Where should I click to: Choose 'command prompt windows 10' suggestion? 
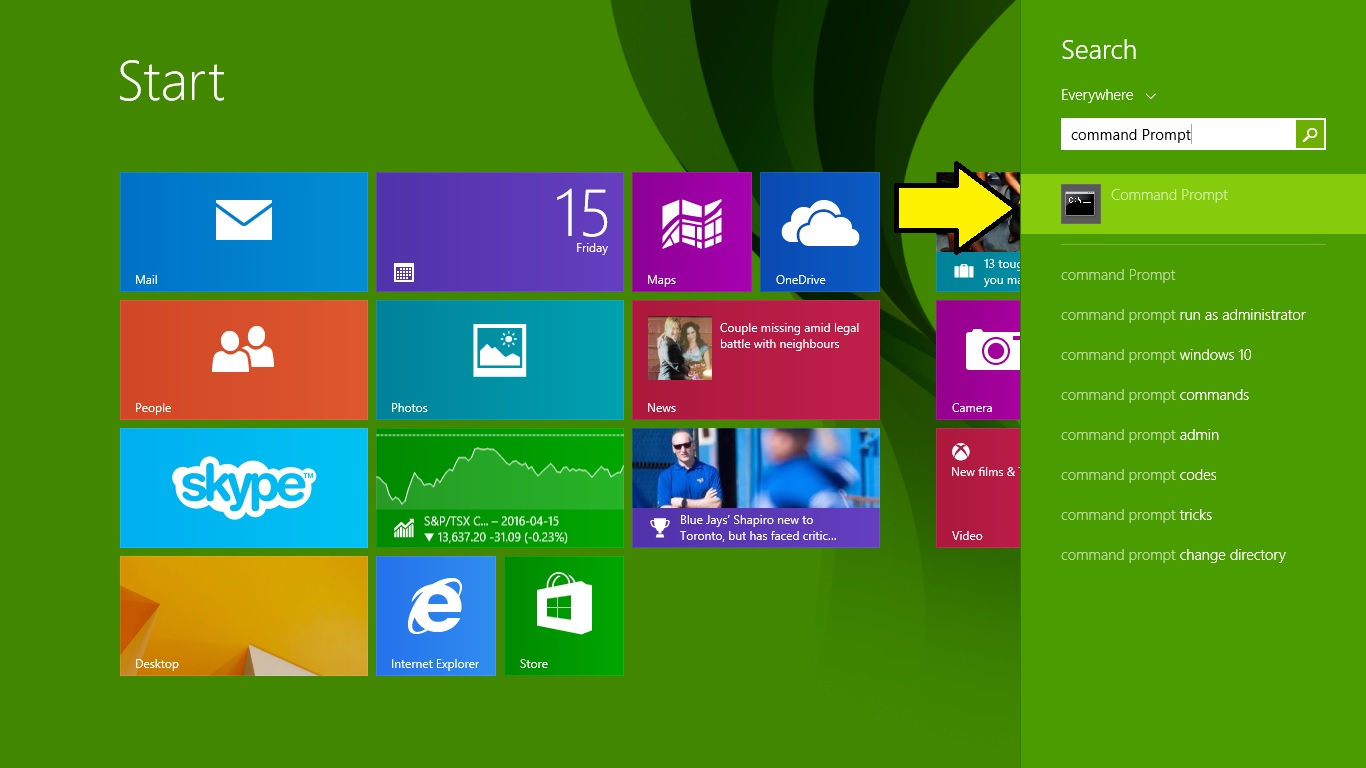click(x=1156, y=355)
